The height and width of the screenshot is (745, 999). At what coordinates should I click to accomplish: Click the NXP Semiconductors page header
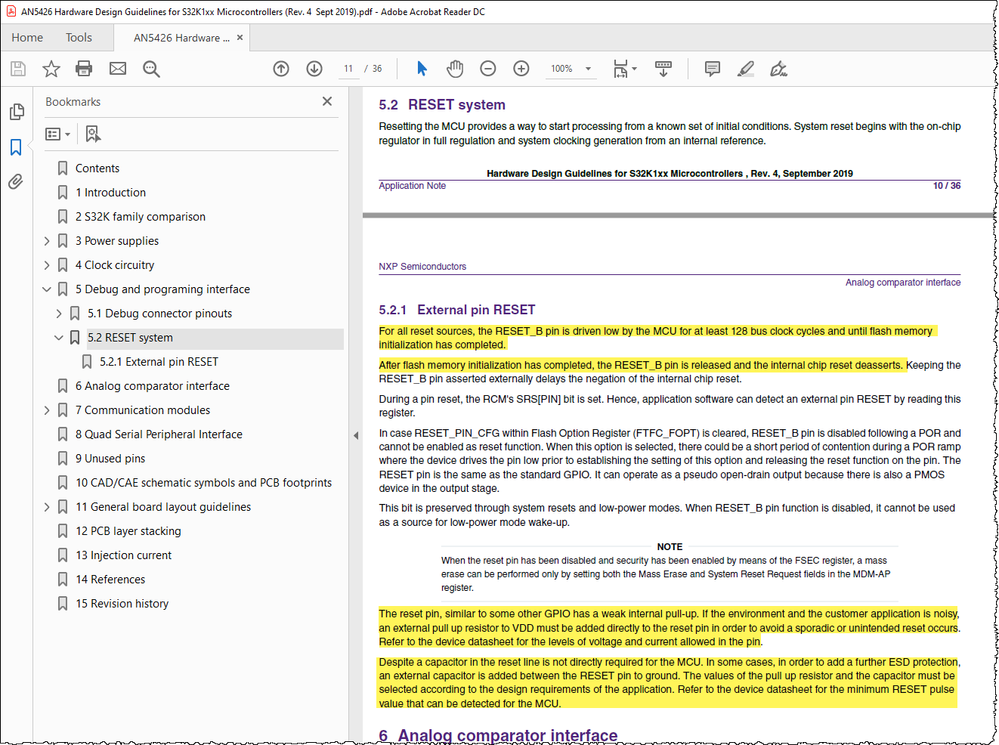(422, 266)
